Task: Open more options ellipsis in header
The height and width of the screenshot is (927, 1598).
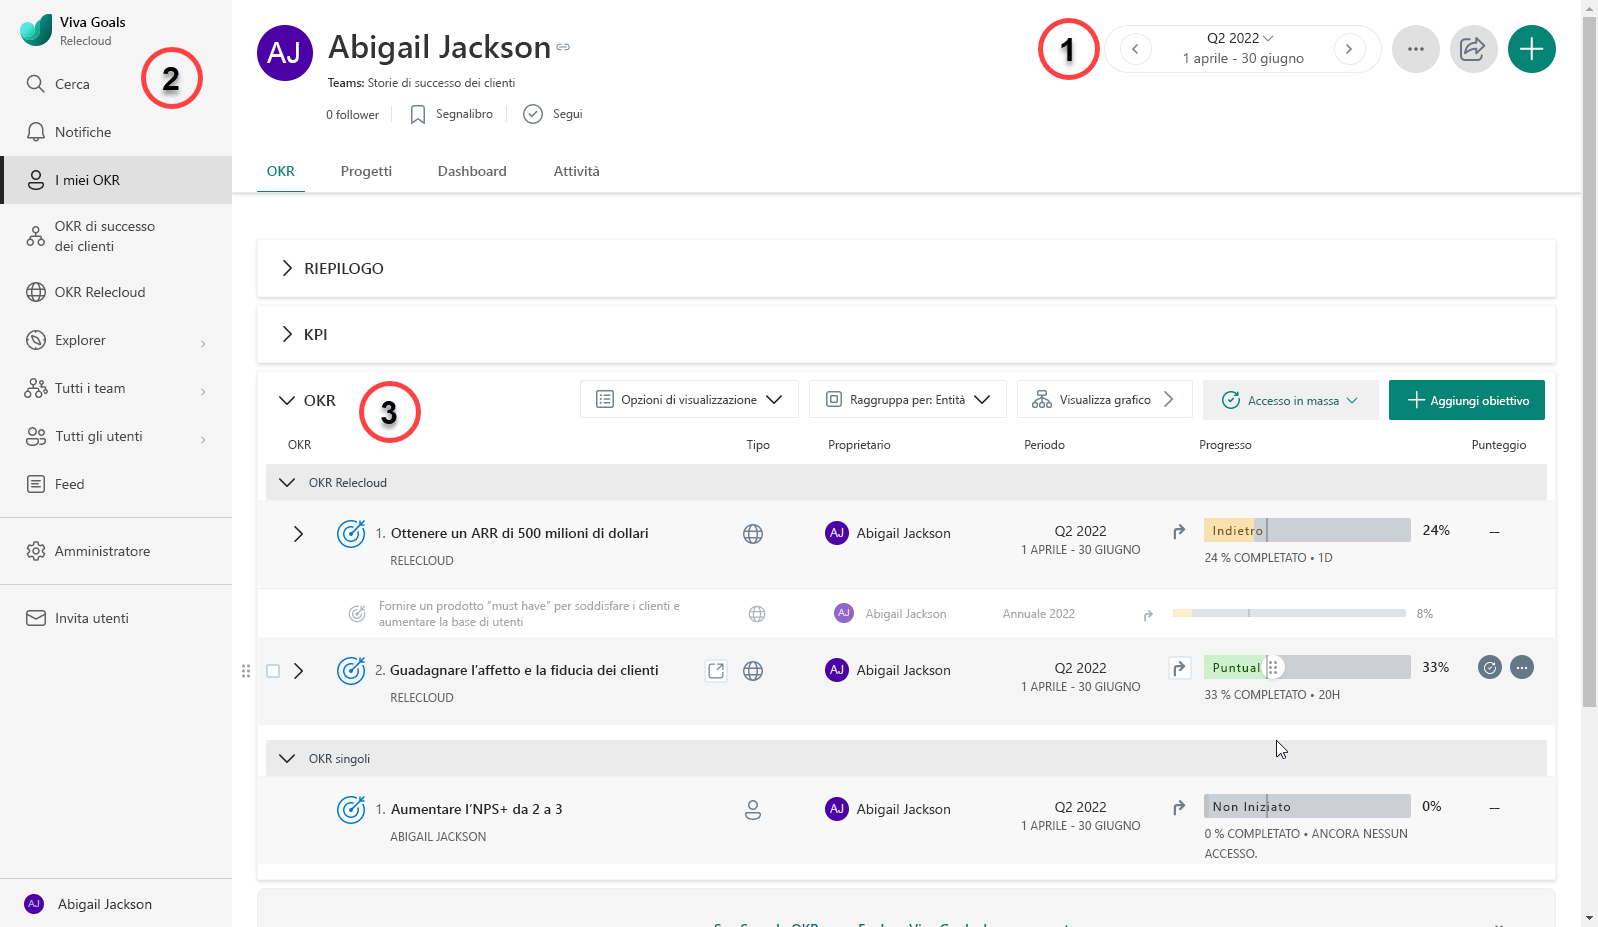Action: click(1416, 49)
